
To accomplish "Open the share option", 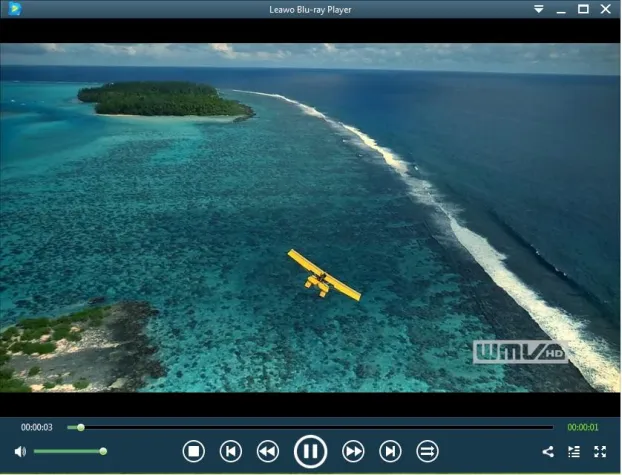I will 548,452.
